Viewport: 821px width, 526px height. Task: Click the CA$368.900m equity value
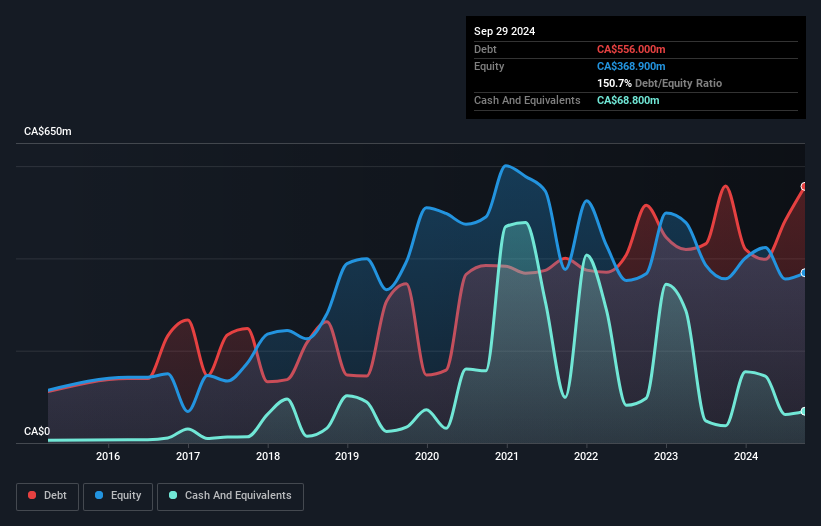[x=631, y=66]
